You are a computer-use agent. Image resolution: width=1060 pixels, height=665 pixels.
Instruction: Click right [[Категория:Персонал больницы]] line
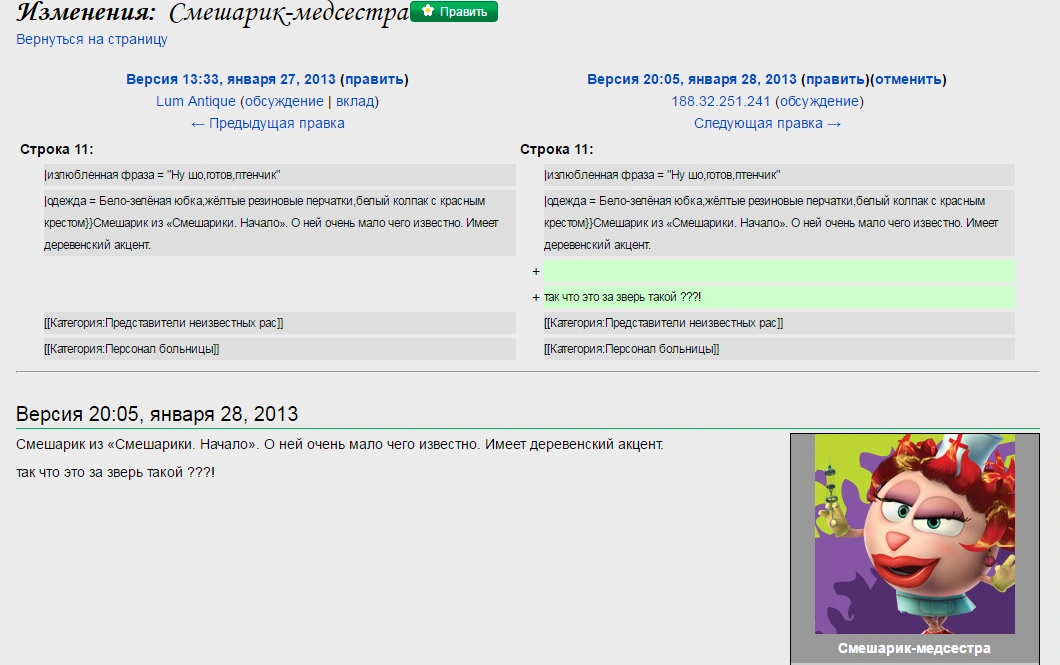tap(779, 349)
